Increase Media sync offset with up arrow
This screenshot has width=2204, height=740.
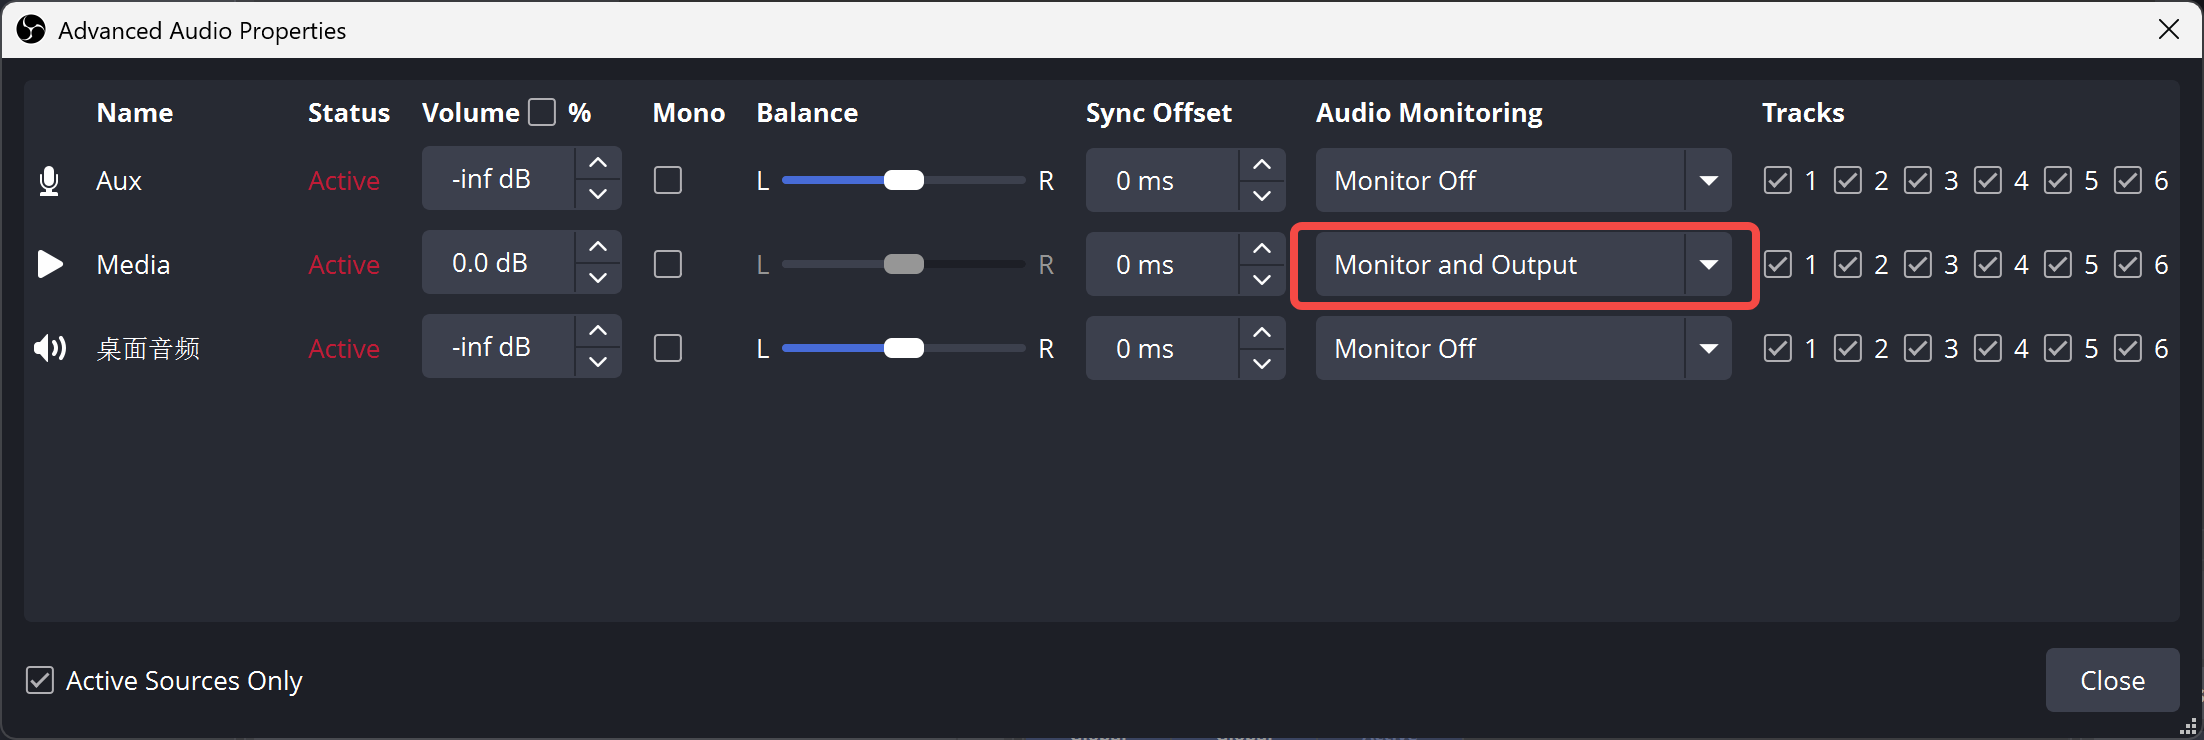pyautogui.click(x=1262, y=248)
